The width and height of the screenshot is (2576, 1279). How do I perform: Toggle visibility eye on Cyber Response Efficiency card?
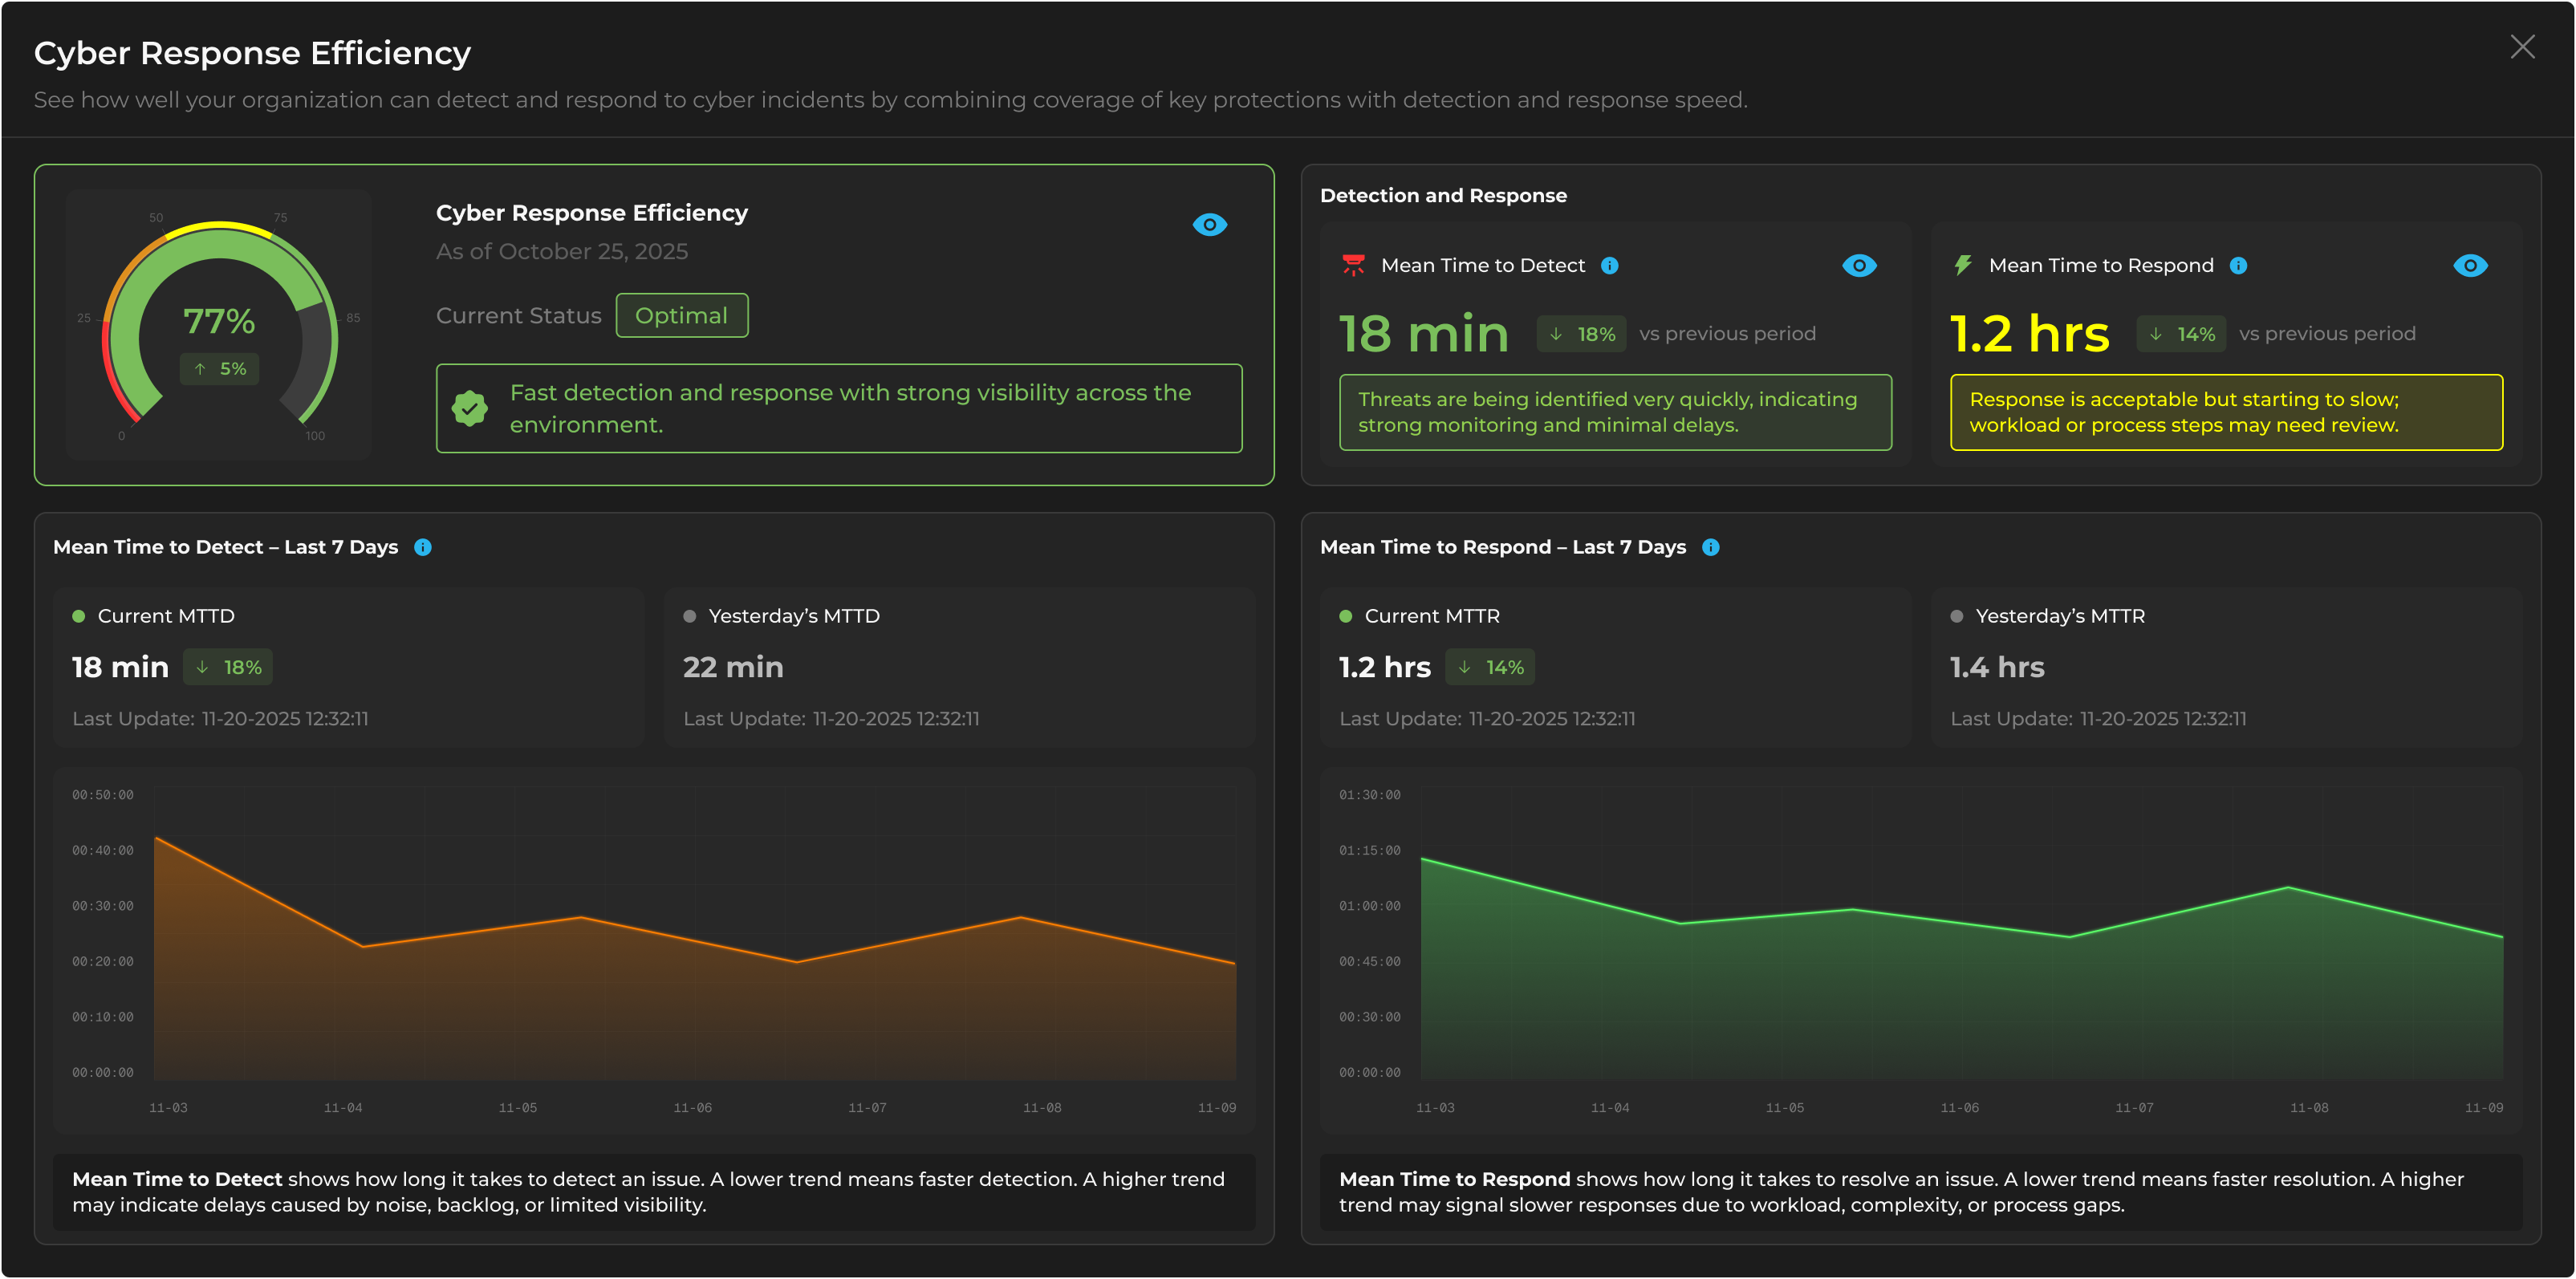coord(1210,225)
